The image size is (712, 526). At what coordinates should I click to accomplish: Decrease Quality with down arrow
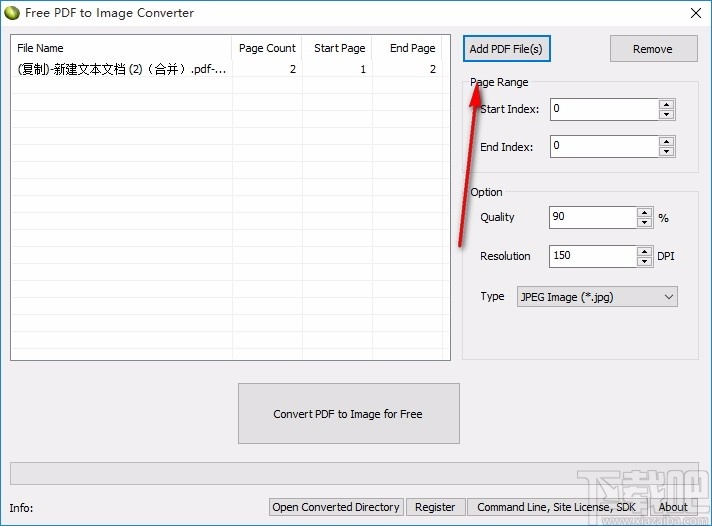[645, 222]
